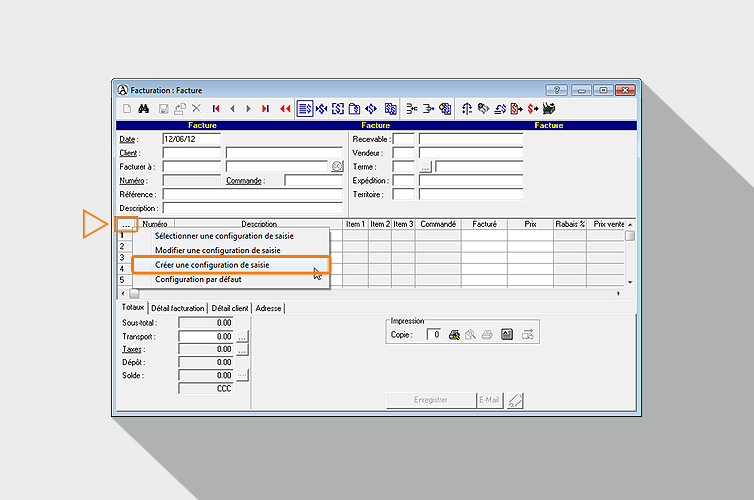Viewport: 754px width, 500px height.
Task: Click the Date field showing 12/06/12
Action: point(191,139)
